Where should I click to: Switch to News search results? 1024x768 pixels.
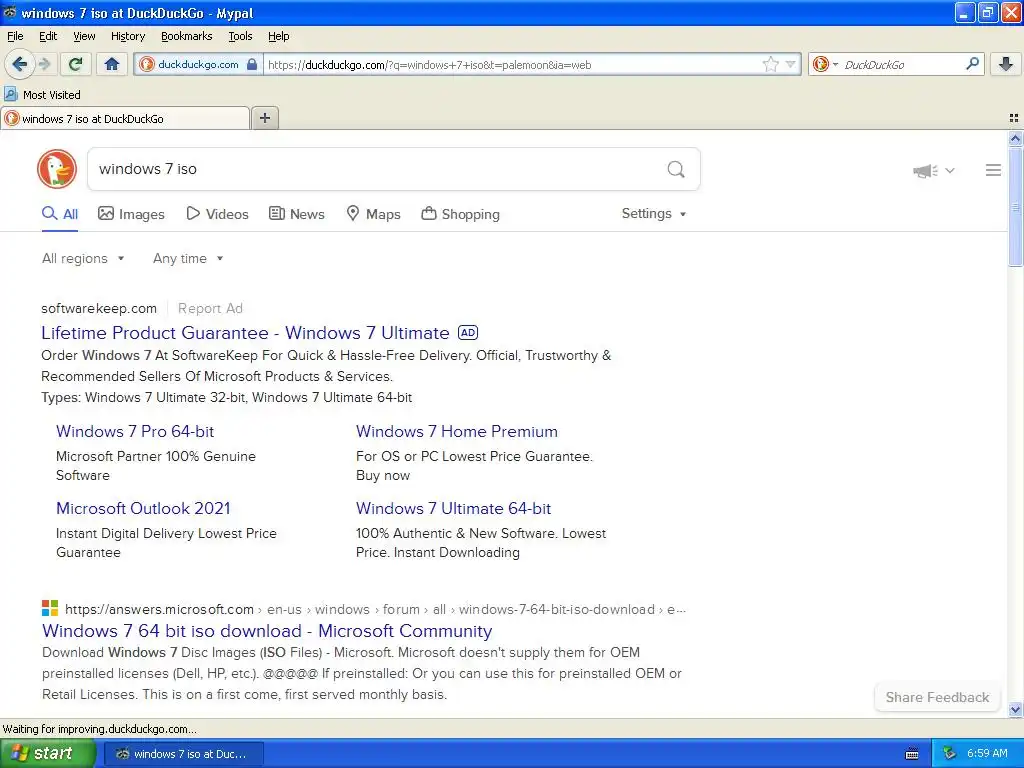click(296, 214)
